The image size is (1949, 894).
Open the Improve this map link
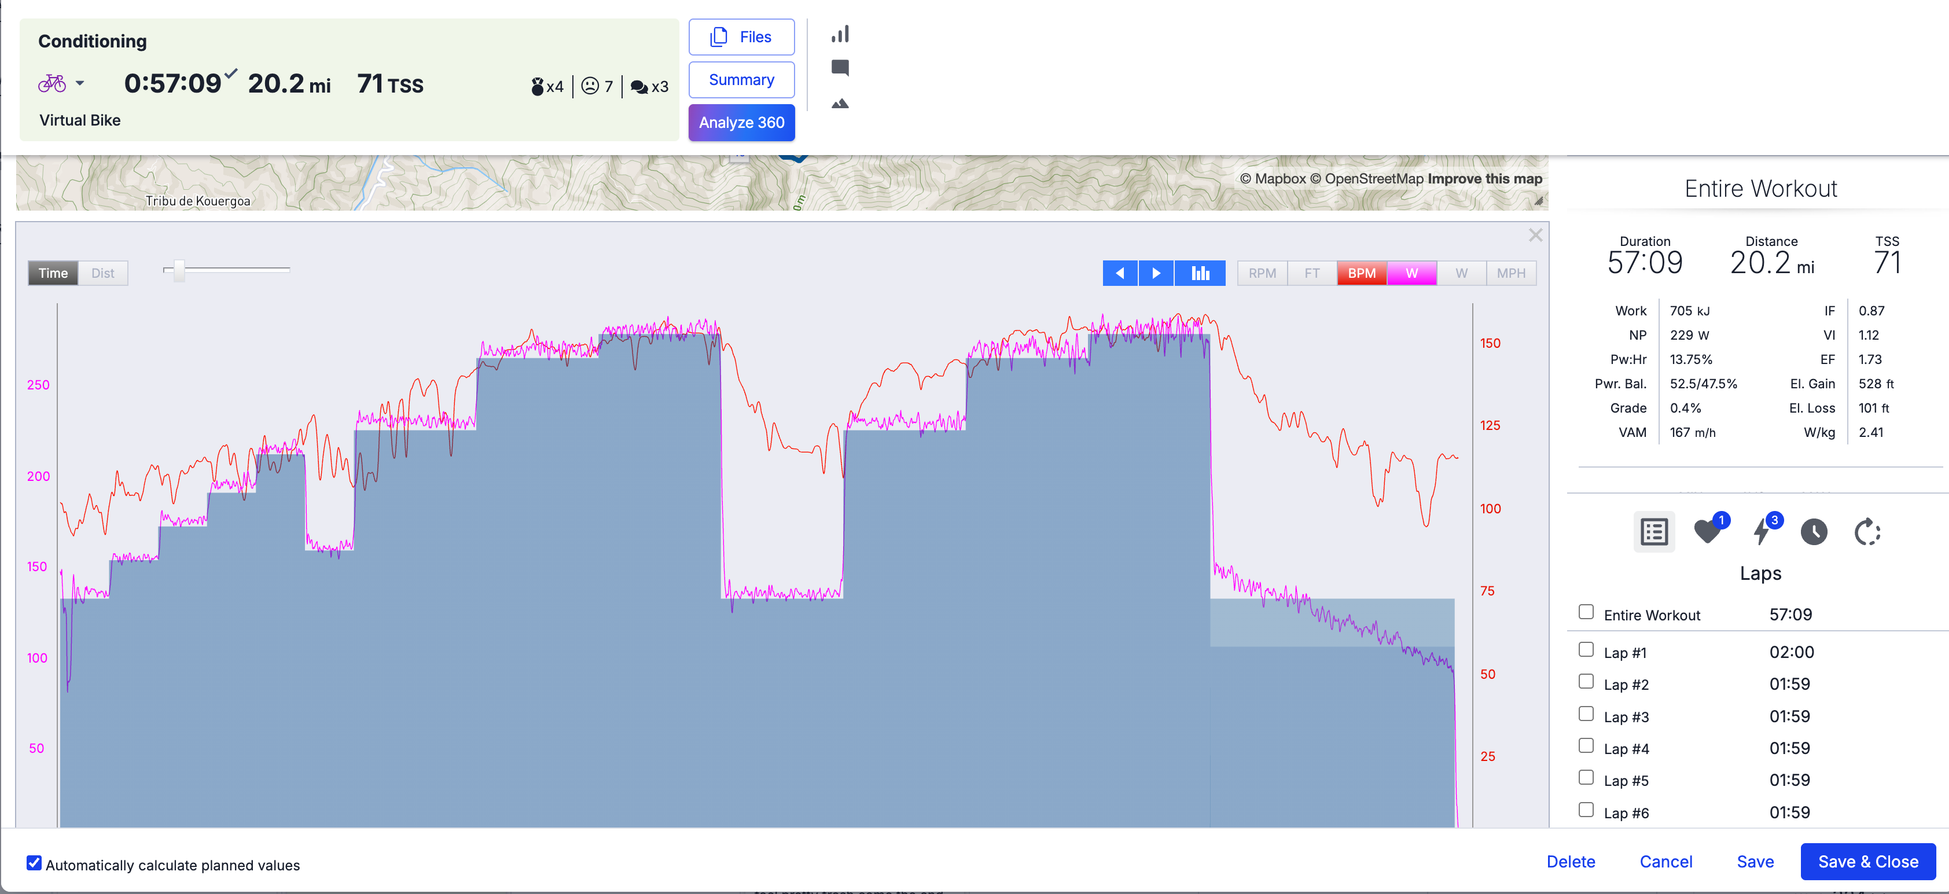(1484, 179)
